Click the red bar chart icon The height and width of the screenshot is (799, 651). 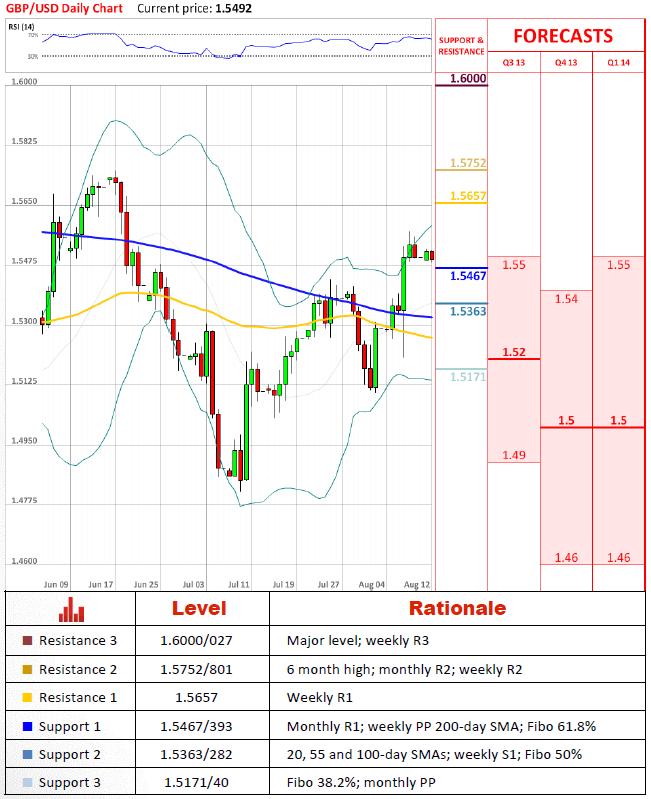pyautogui.click(x=71, y=609)
